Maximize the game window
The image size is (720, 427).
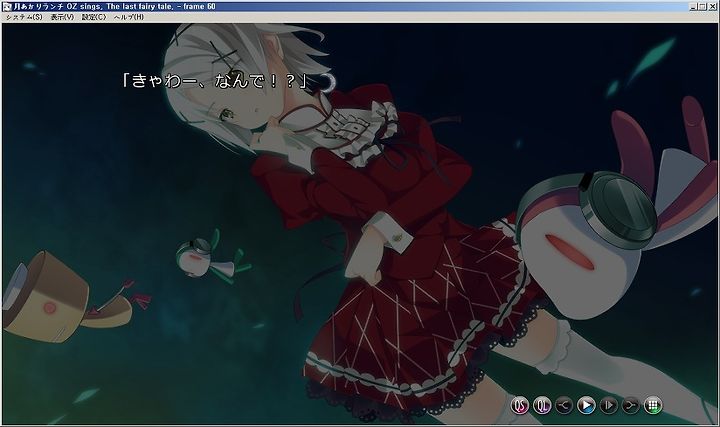(x=703, y=6)
